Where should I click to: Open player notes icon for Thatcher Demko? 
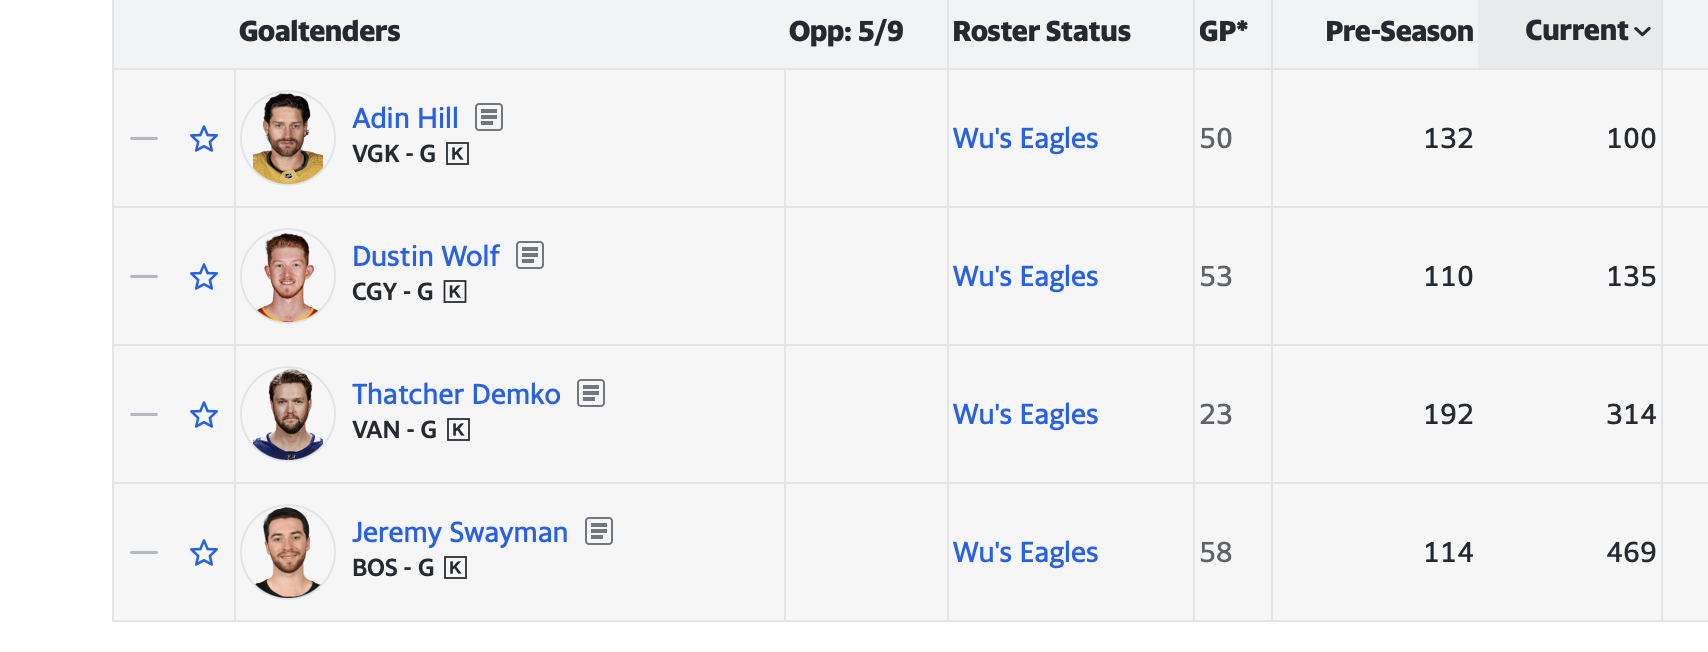591,394
